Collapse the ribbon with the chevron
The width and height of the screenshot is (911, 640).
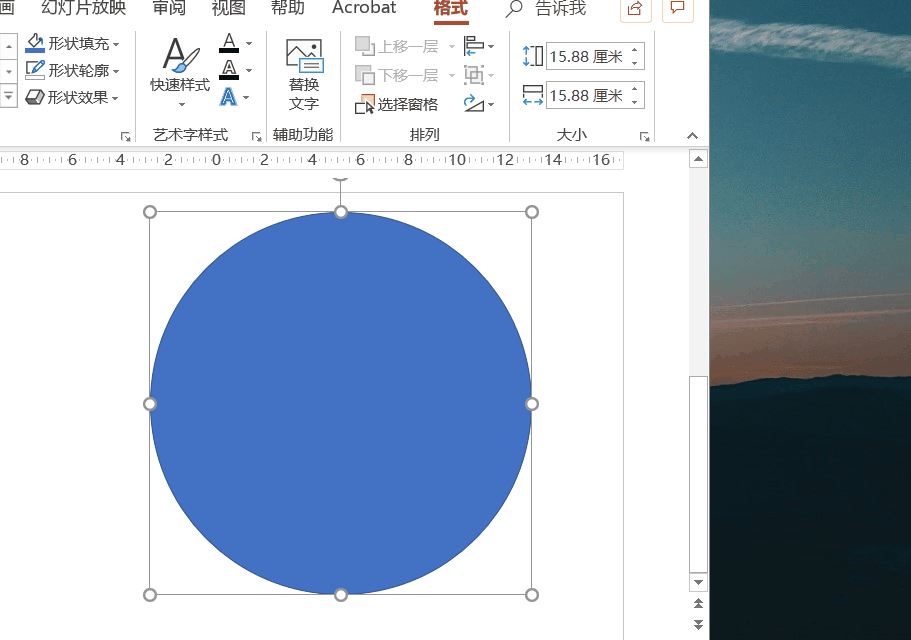tap(692, 136)
